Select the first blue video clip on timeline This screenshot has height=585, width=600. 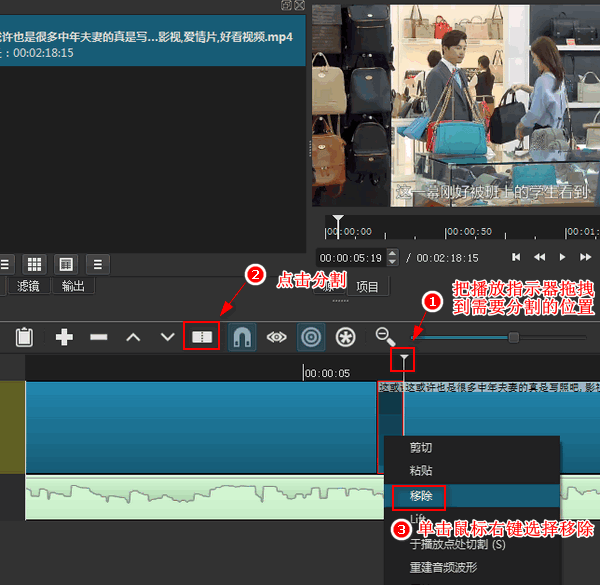(201, 427)
